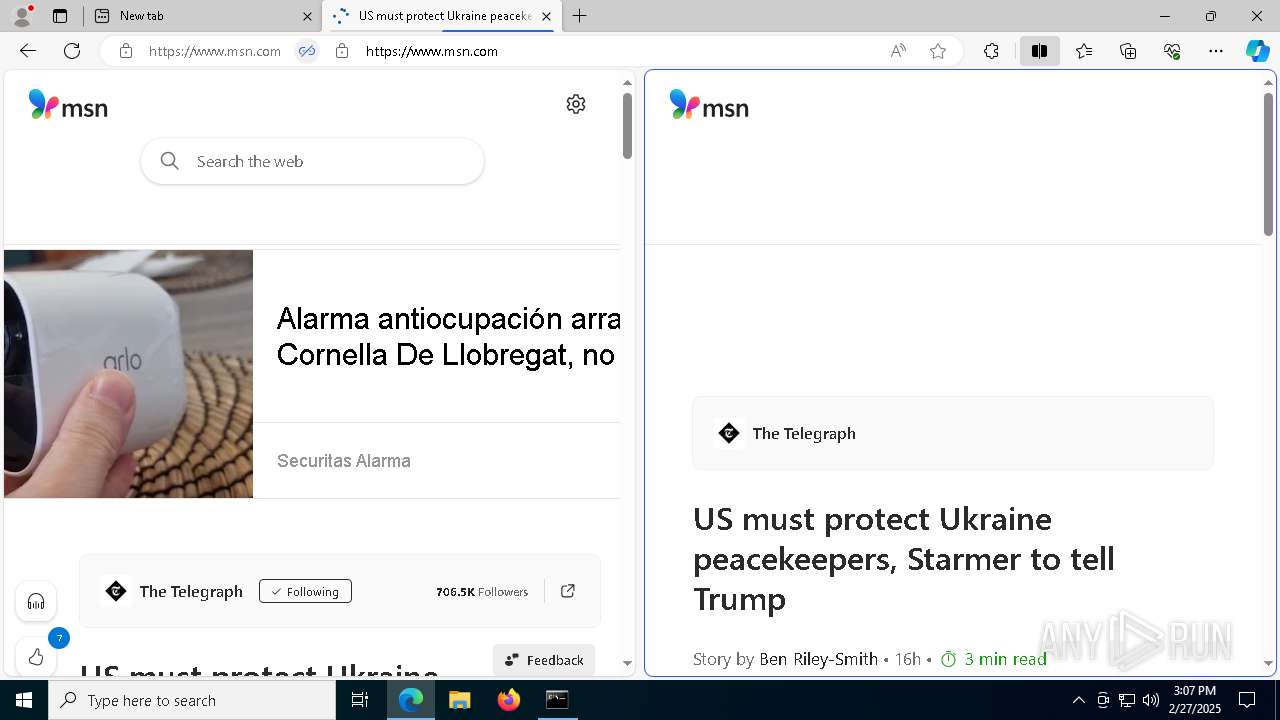Image resolution: width=1280 pixels, height=720 pixels.
Task: Open the Extensions puzzle icon
Action: pos(991,51)
